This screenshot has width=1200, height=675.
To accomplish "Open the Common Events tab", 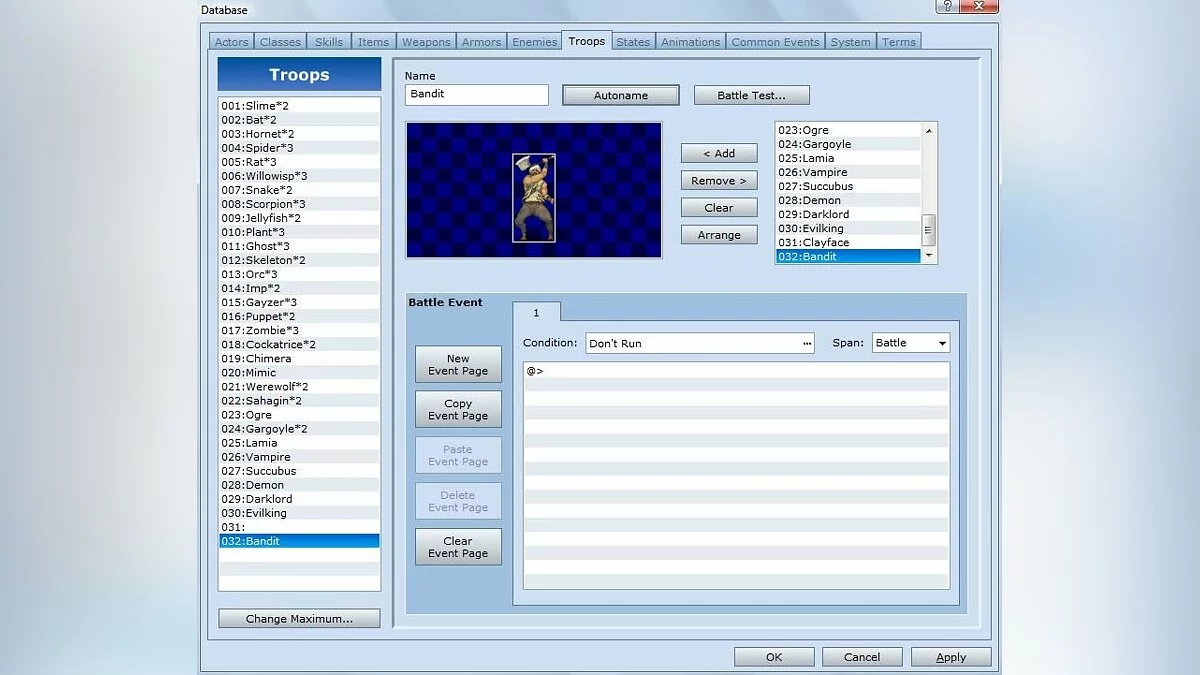I will point(775,42).
